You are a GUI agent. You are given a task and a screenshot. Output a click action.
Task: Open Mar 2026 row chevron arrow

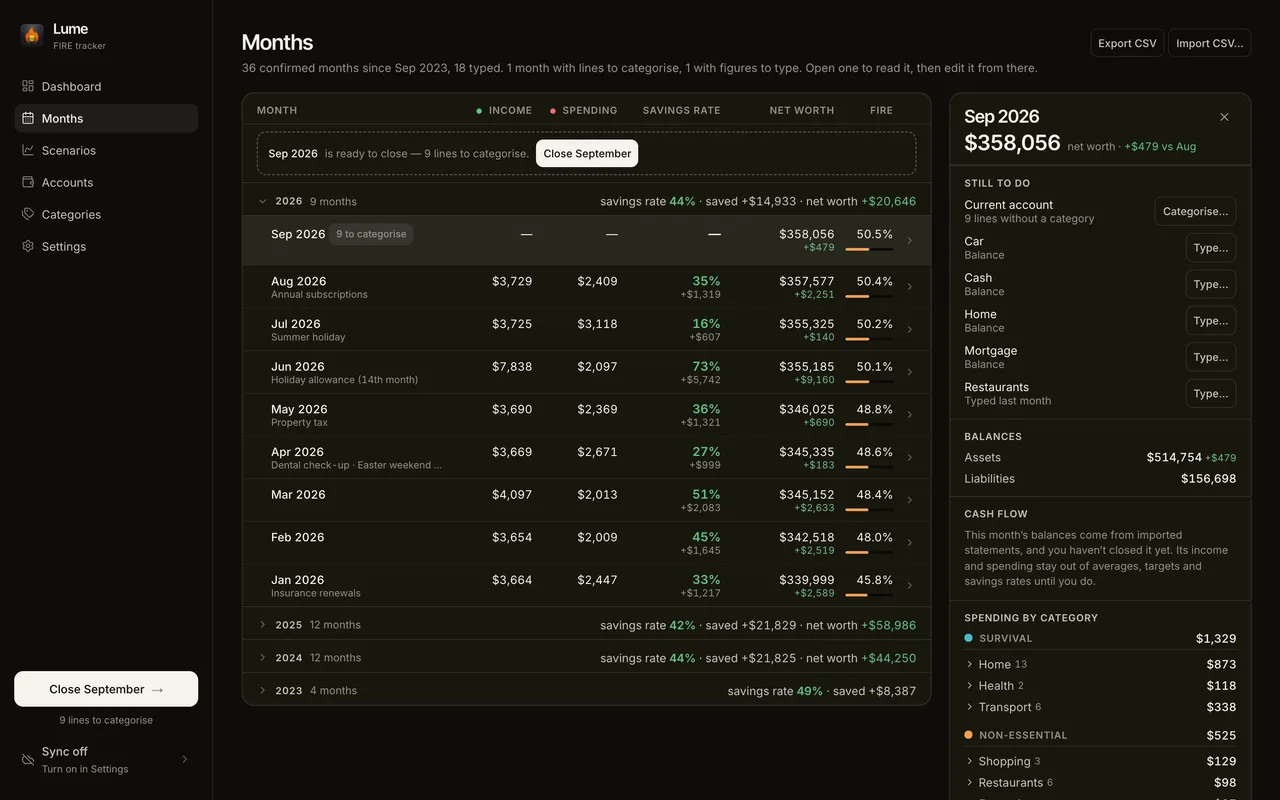click(909, 500)
